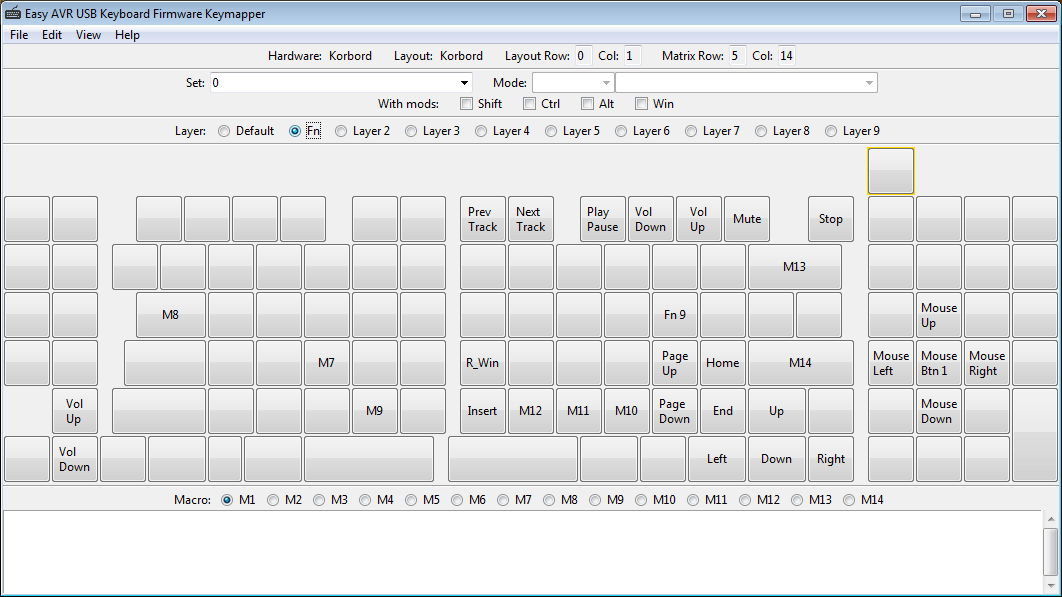This screenshot has width=1062, height=597.
Task: Choose the Layer 5 radio button
Action: [x=551, y=131]
